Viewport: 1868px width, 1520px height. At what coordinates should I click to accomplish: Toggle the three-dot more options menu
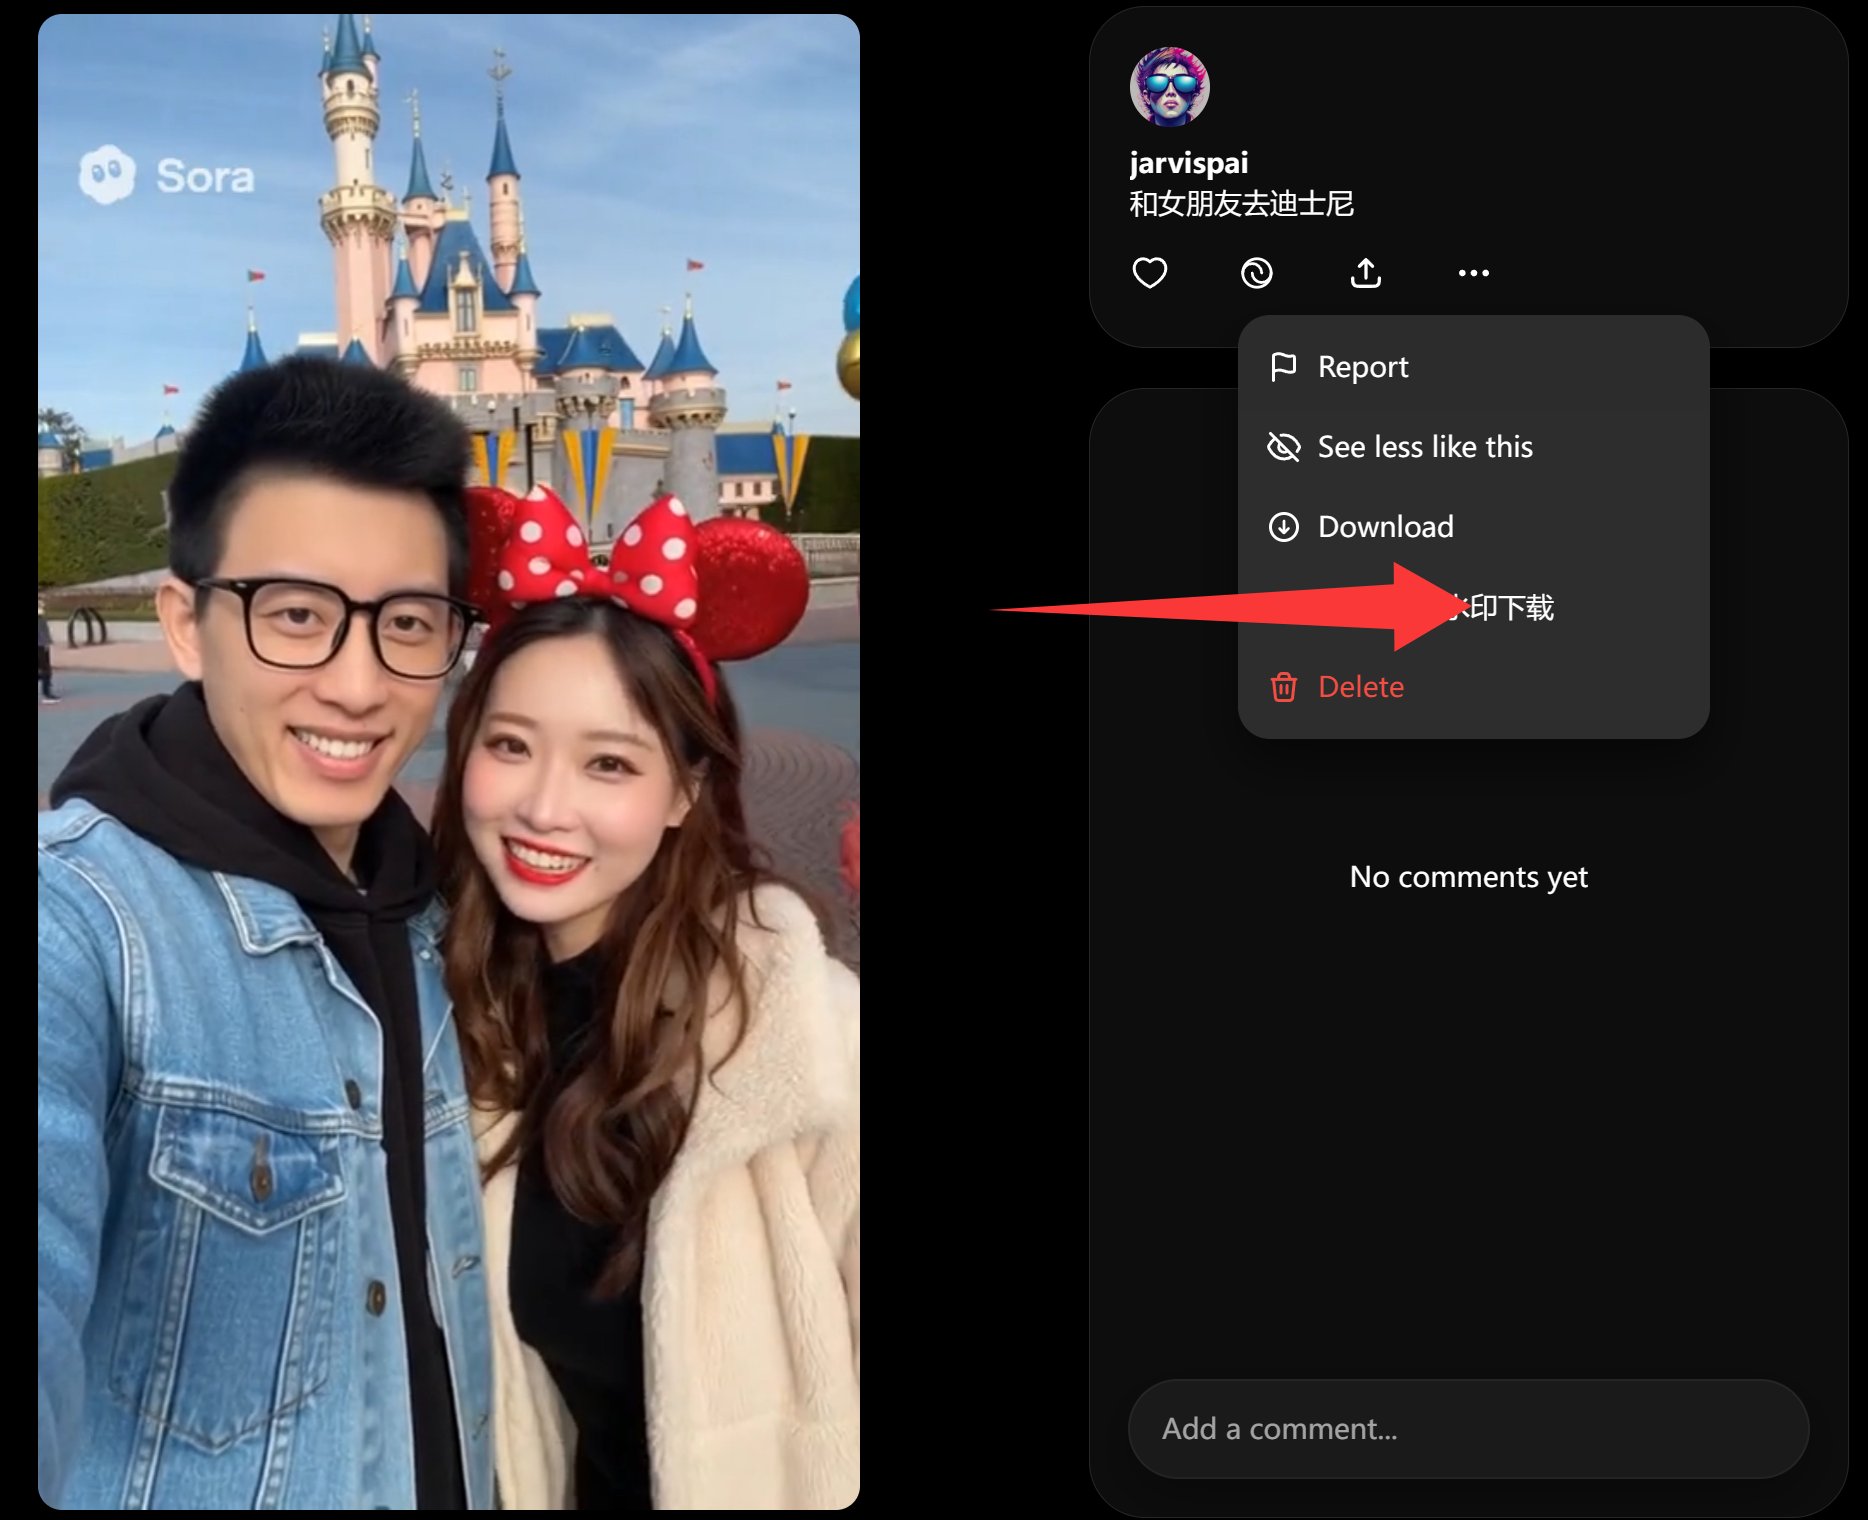click(x=1473, y=272)
